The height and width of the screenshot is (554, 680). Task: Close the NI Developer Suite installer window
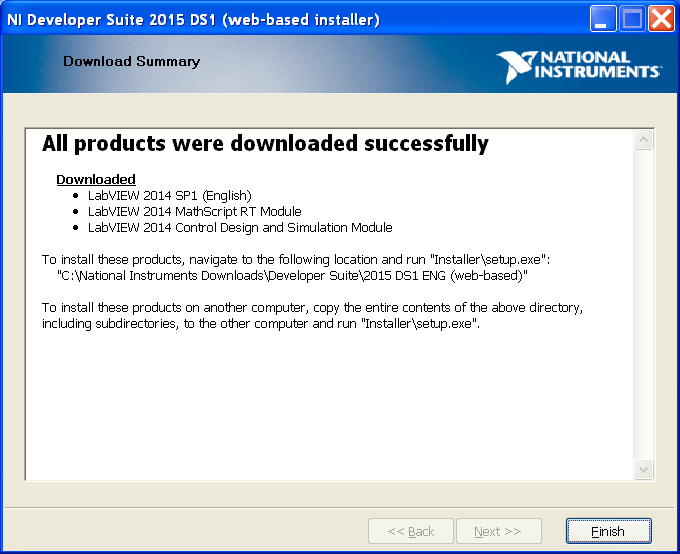[x=661, y=18]
